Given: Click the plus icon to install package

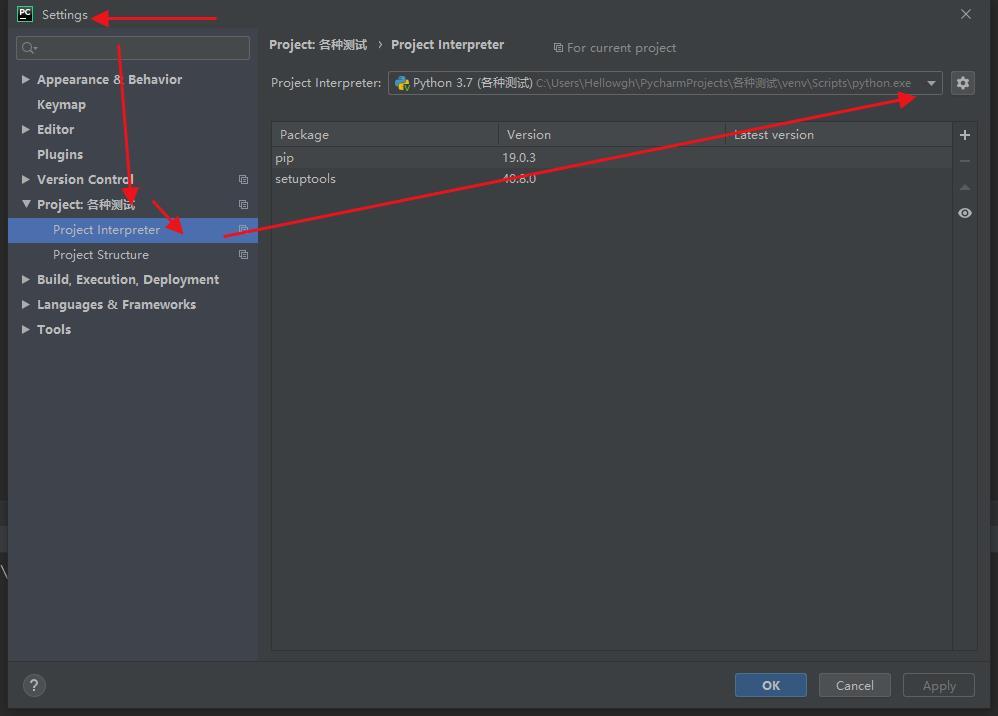Looking at the screenshot, I should [x=965, y=135].
